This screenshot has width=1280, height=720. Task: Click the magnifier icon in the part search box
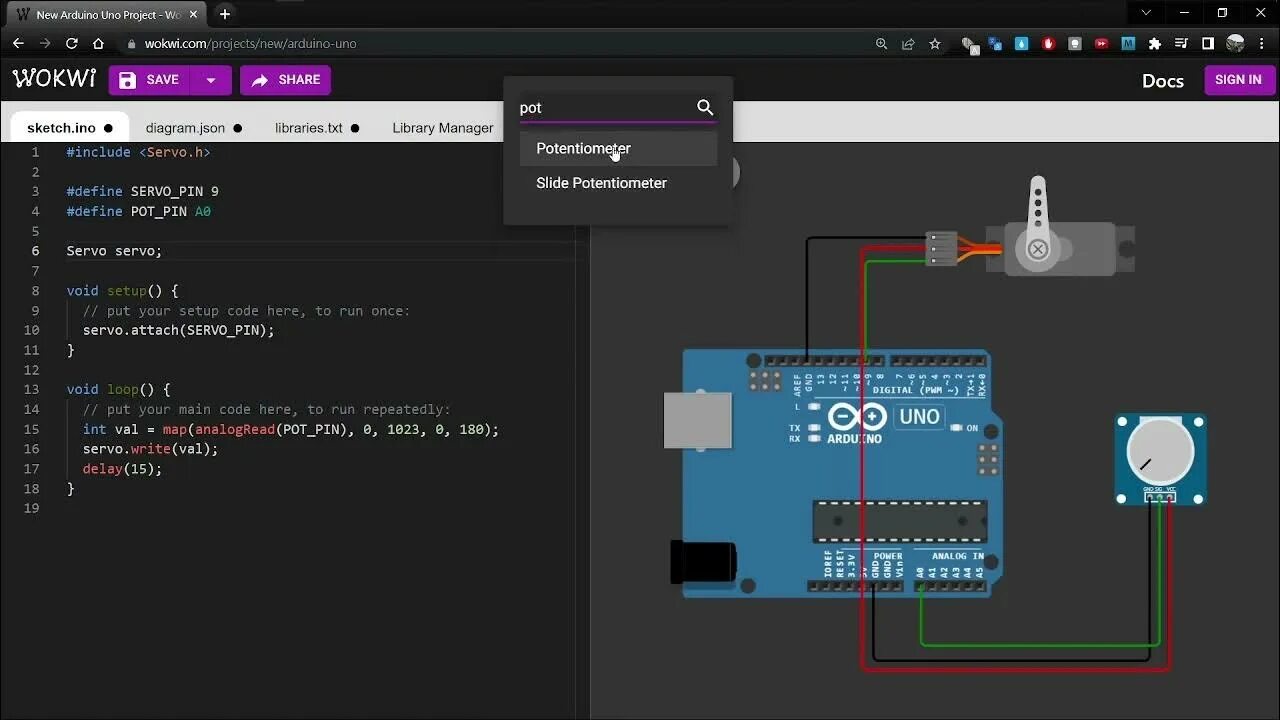(705, 108)
